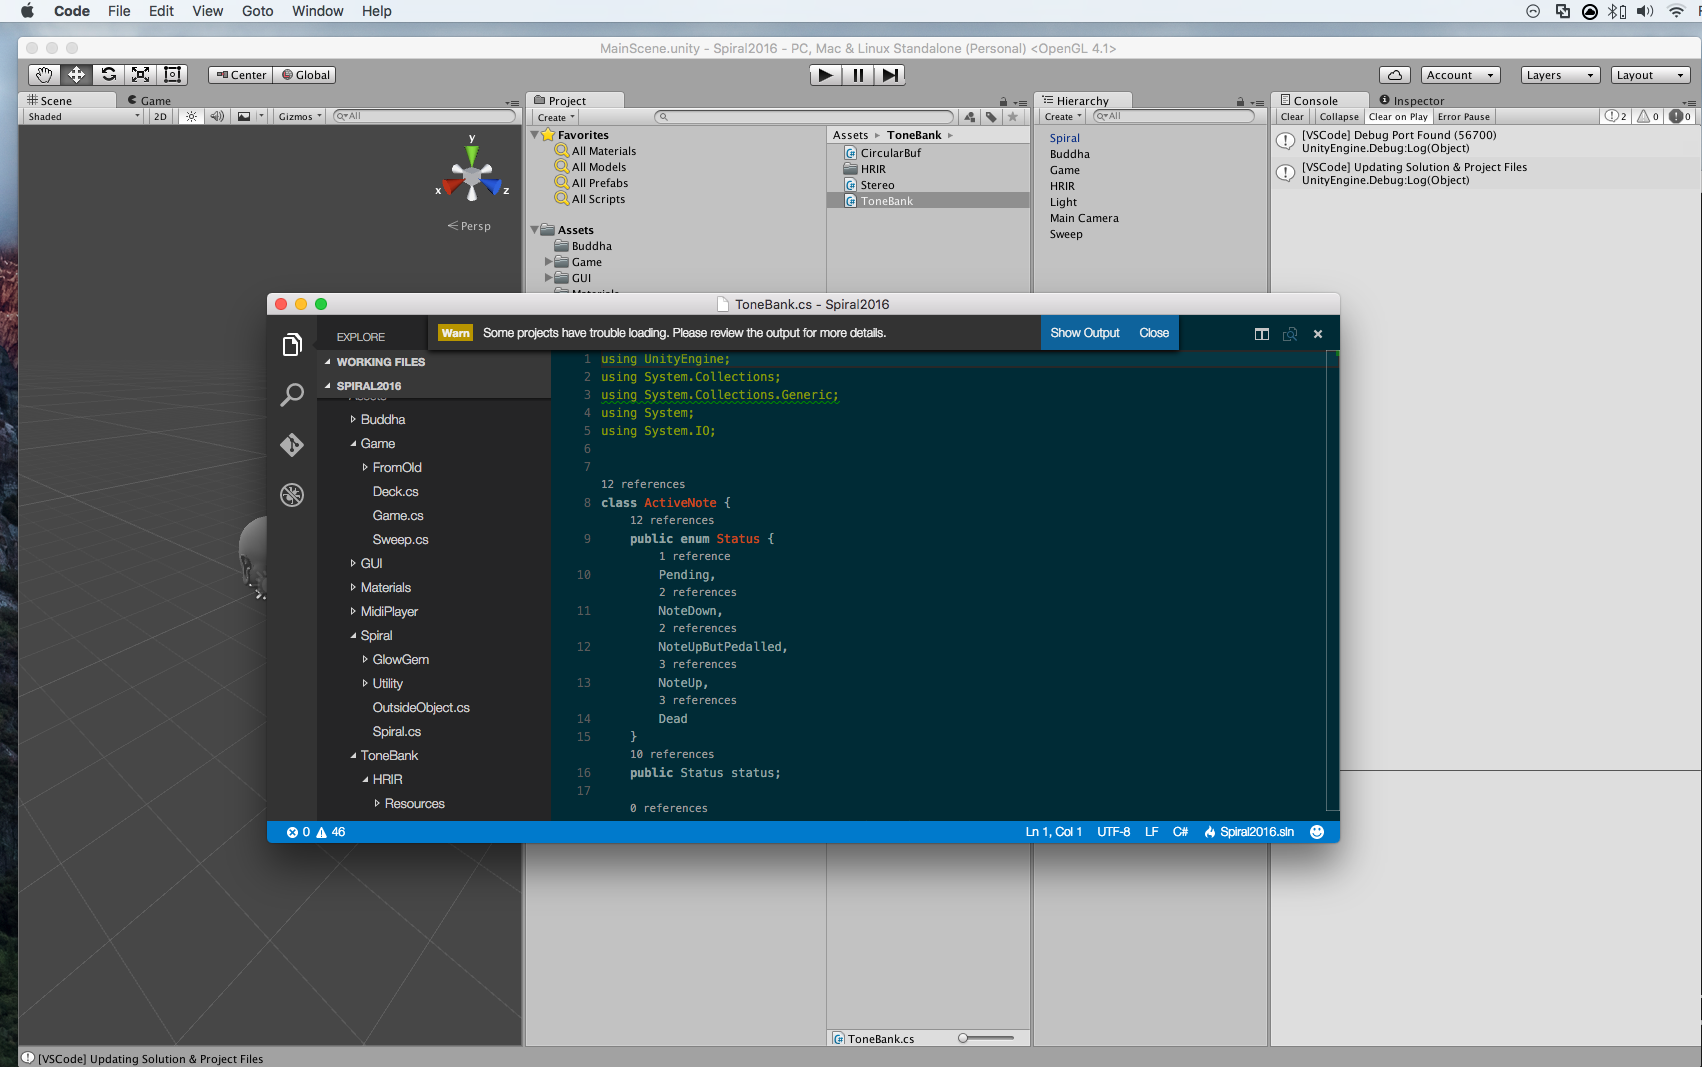This screenshot has height=1067, width=1702.
Task: Click Close on the warning bar
Action: [x=1153, y=333]
